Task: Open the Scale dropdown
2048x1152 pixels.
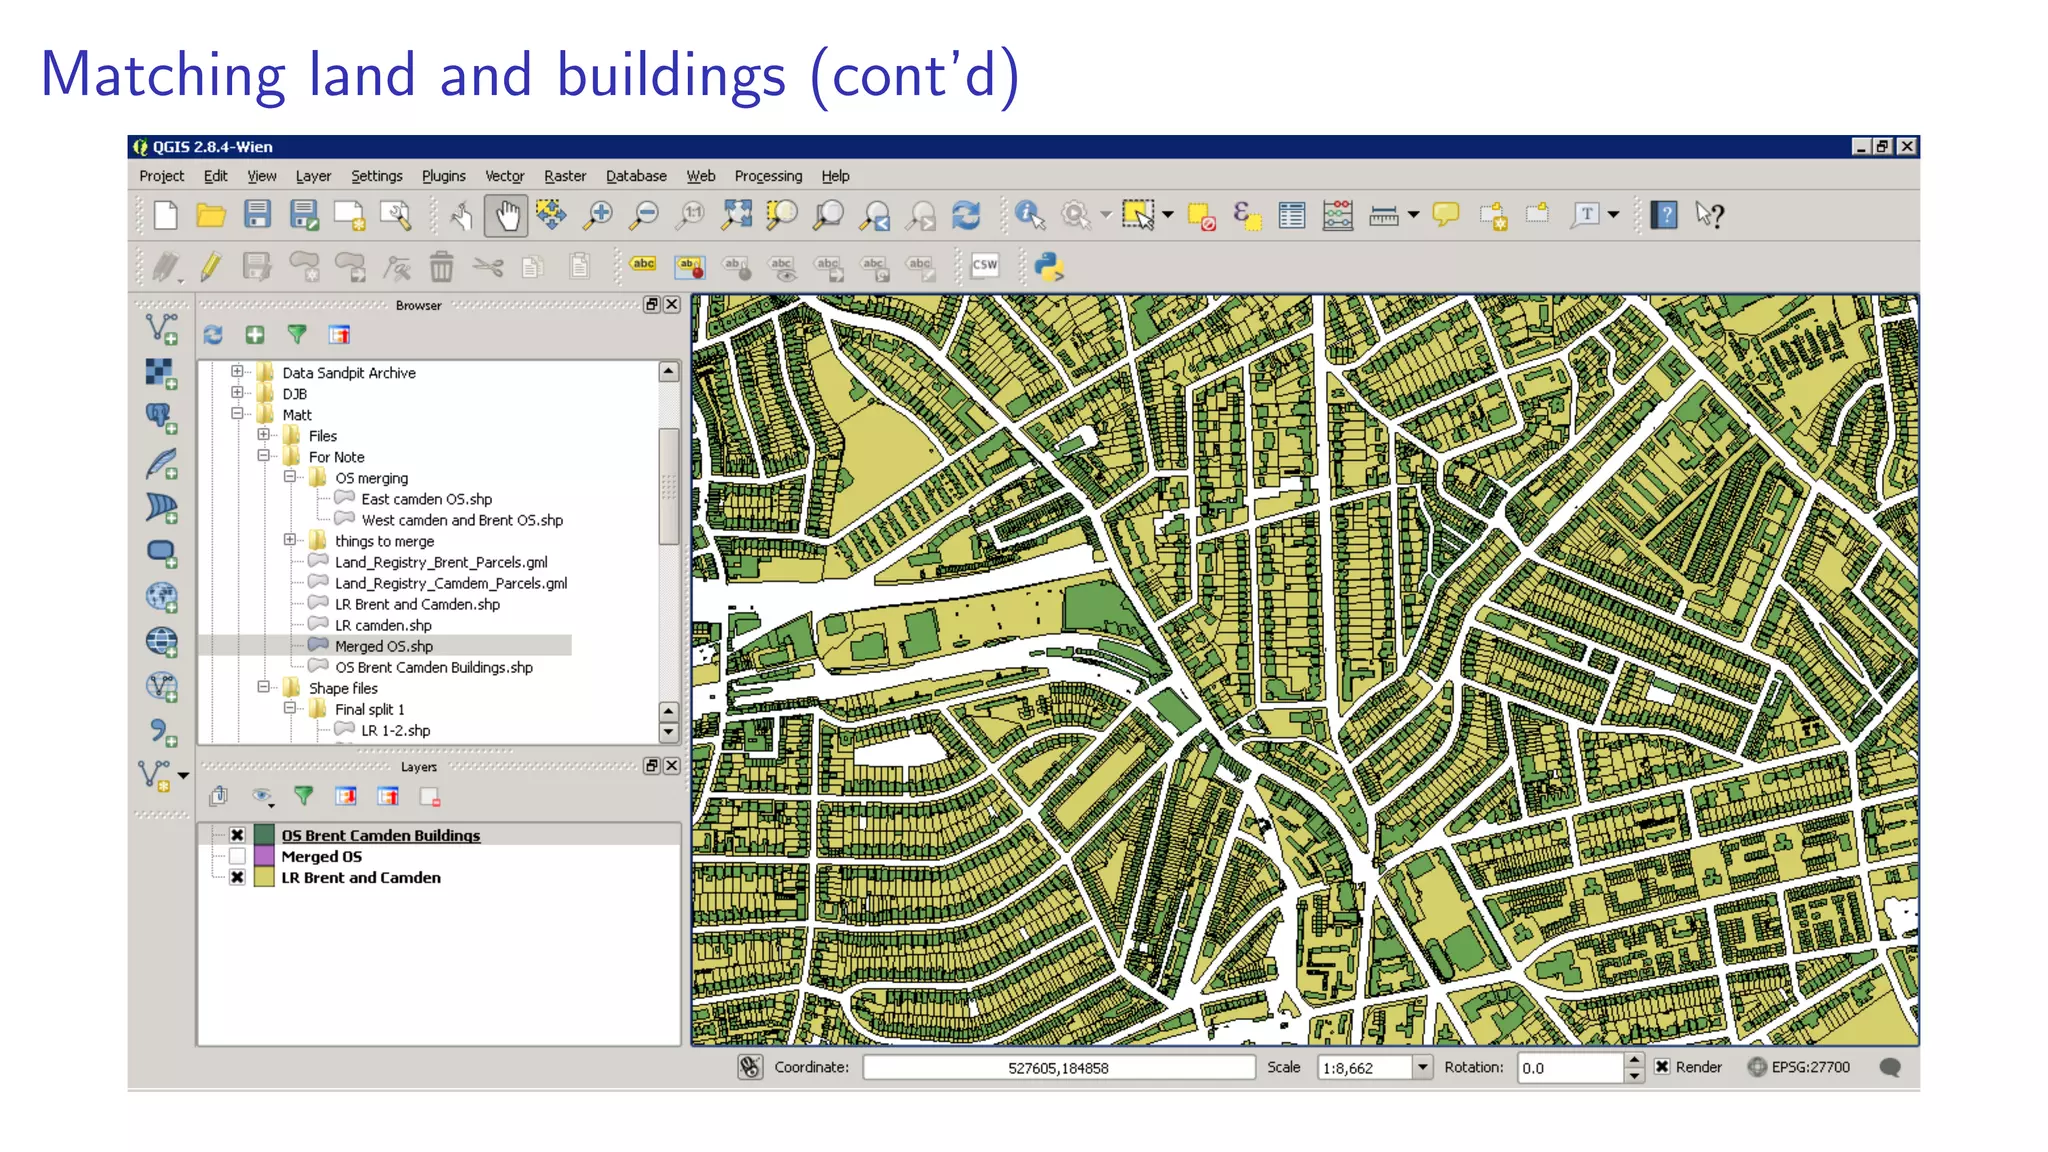Action: pos(1422,1068)
